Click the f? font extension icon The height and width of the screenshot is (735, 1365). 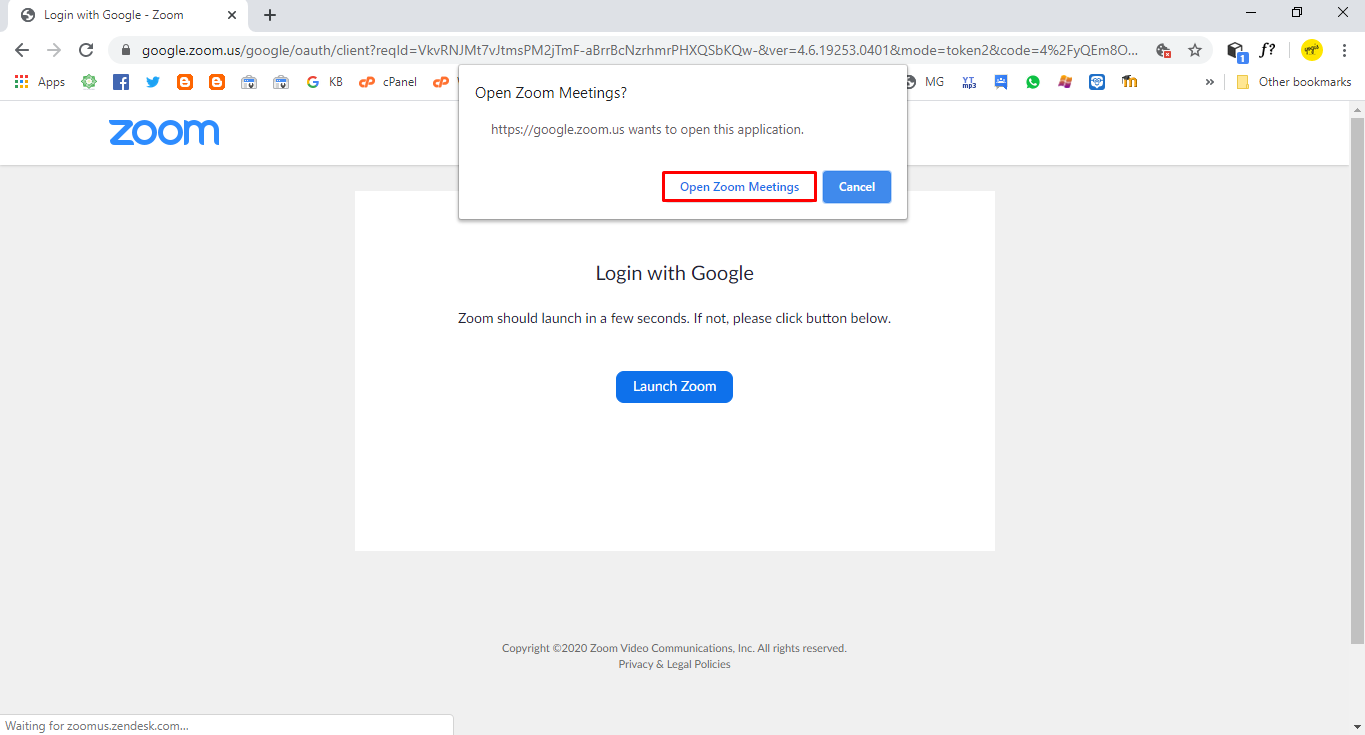click(1267, 49)
